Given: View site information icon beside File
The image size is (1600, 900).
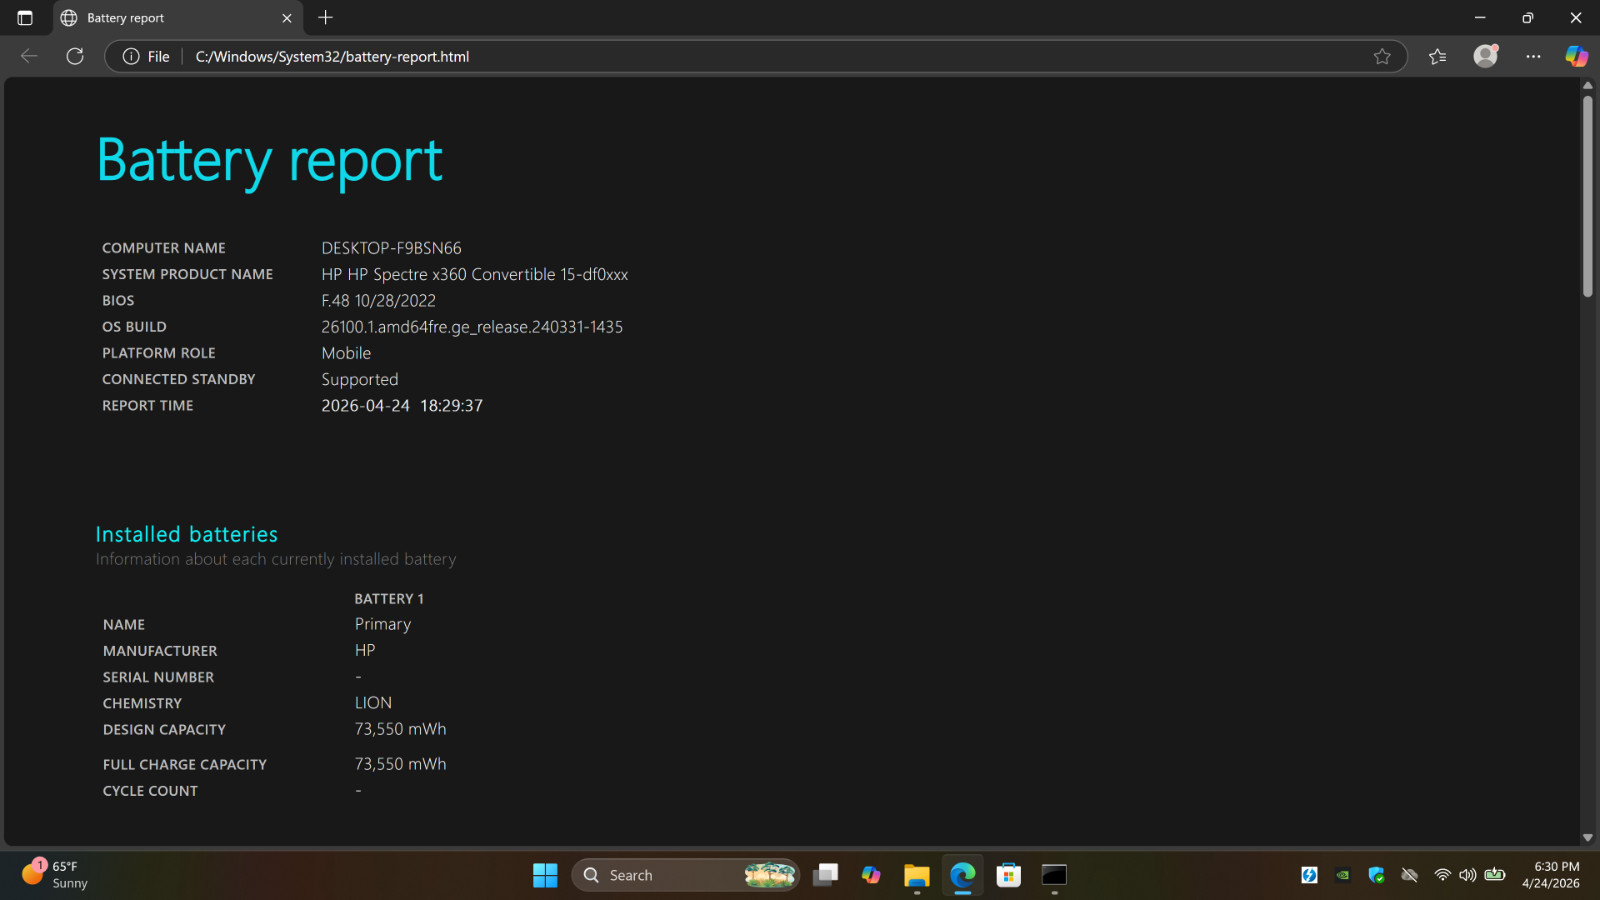Looking at the screenshot, I should tap(131, 56).
